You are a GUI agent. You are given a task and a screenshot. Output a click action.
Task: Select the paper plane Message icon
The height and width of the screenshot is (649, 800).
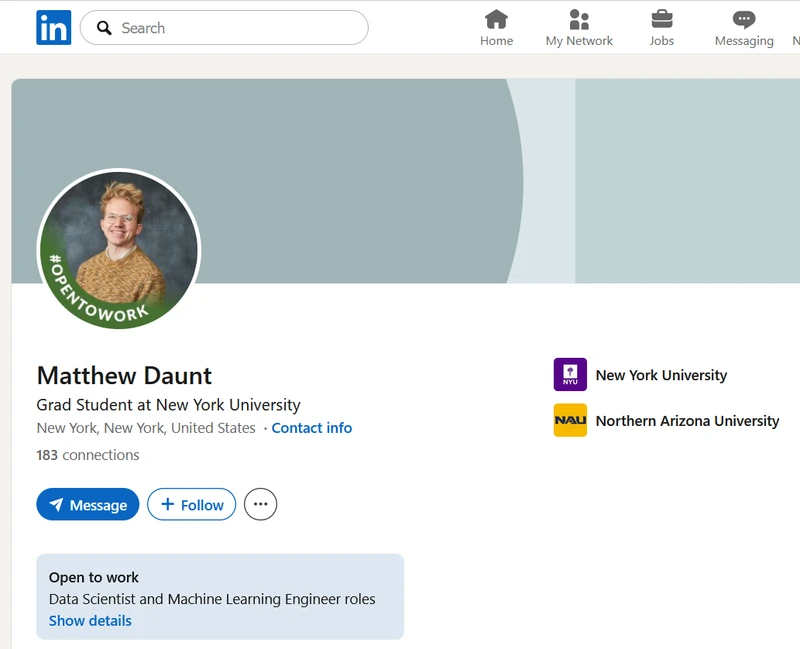58,504
